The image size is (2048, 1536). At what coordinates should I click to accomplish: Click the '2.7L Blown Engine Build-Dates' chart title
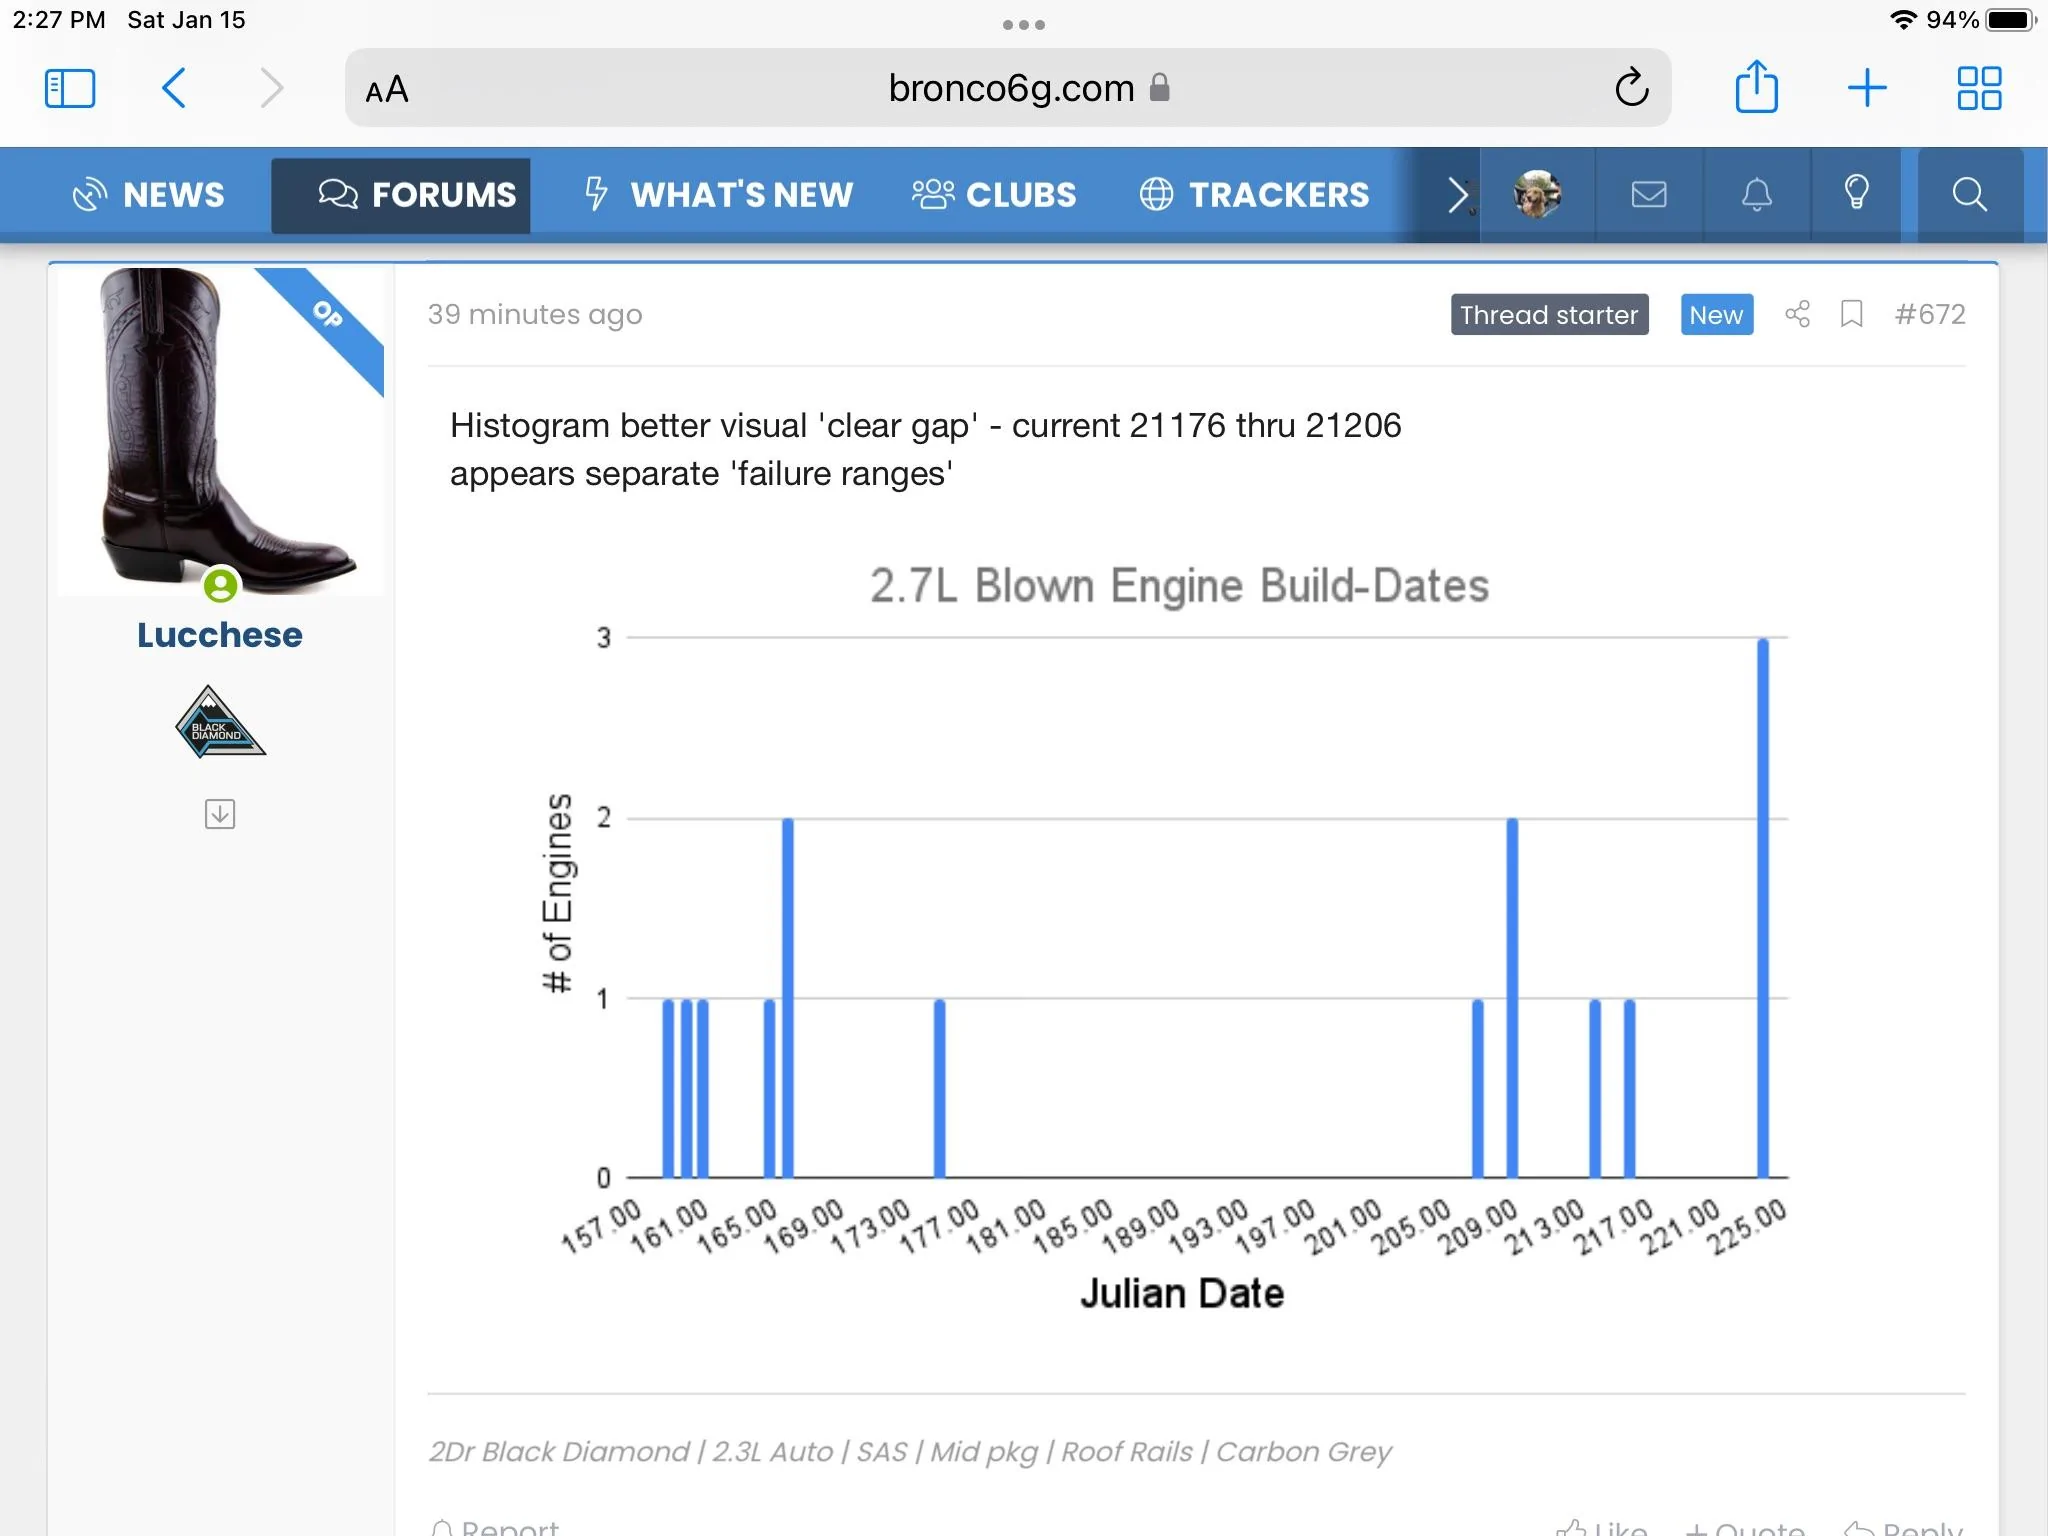pos(1179,586)
